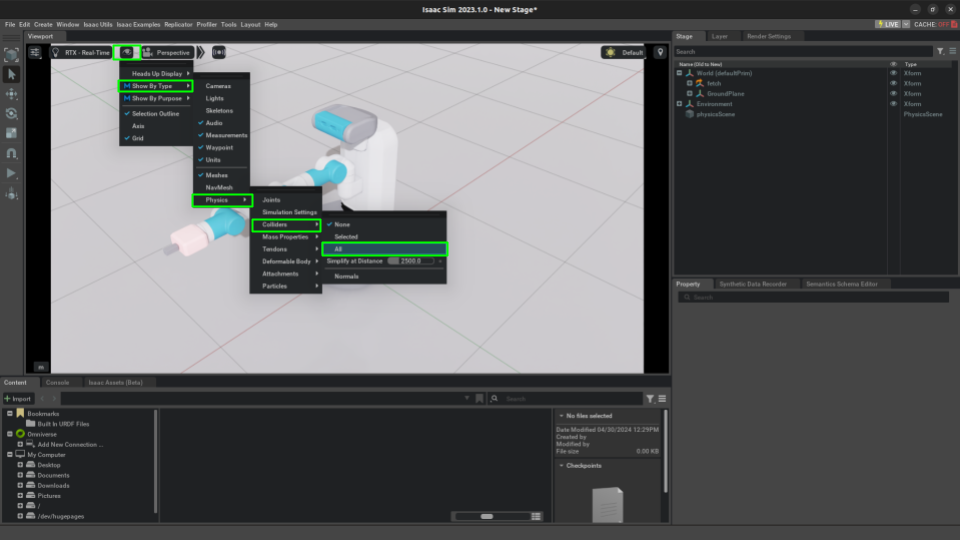Image resolution: width=960 pixels, height=540 pixels.
Task: Expand the Environment tree node
Action: [x=679, y=104]
